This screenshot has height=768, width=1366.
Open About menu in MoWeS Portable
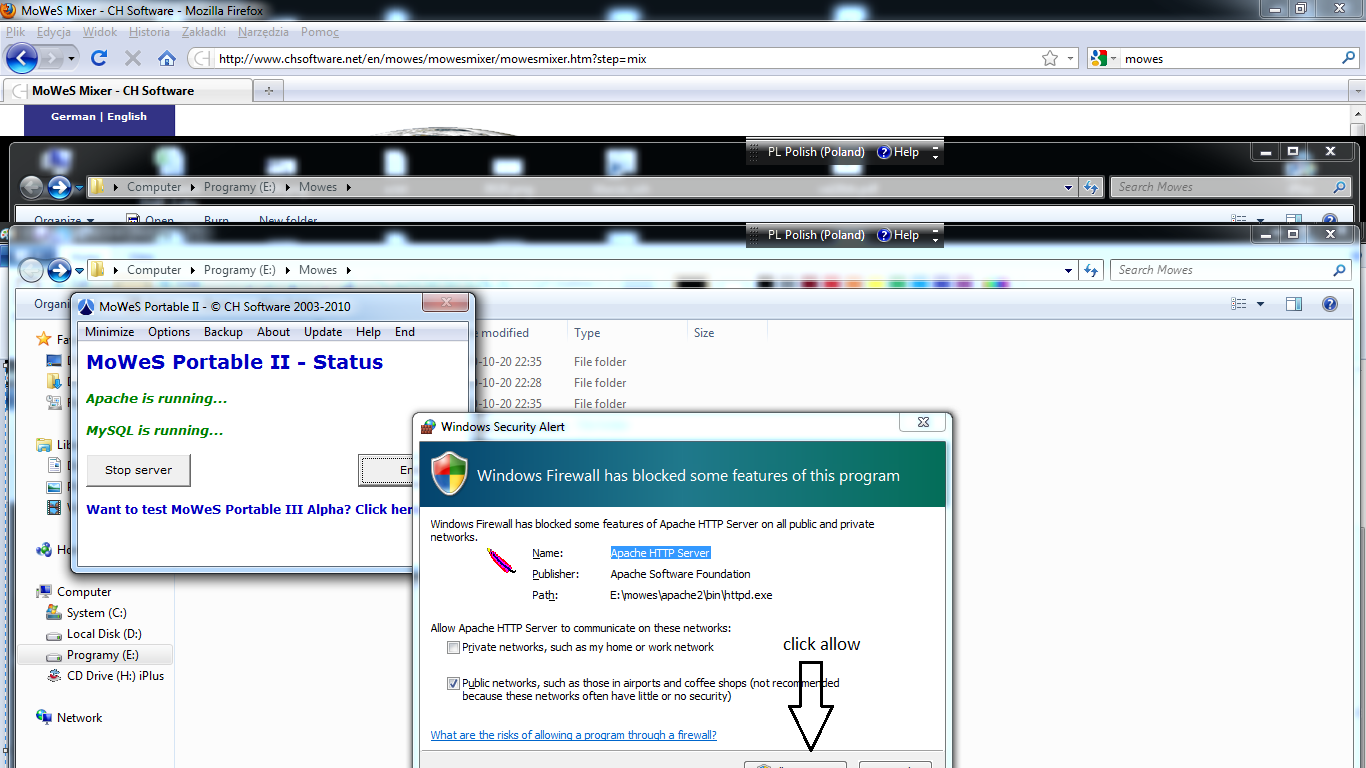pyautogui.click(x=273, y=332)
